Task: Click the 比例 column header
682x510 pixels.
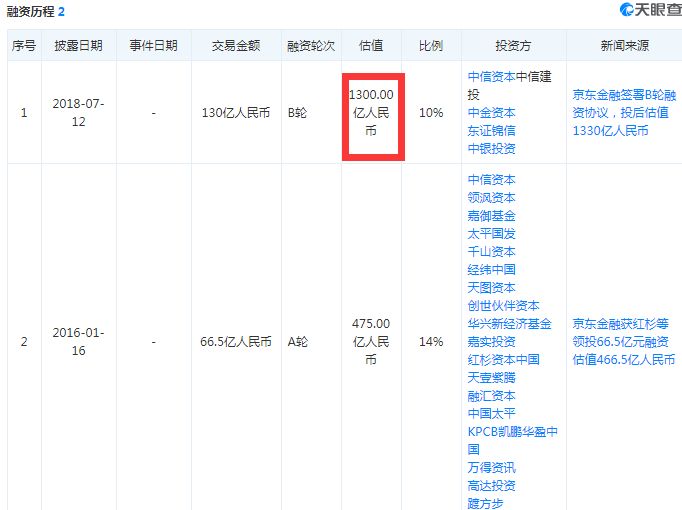Action: [x=431, y=45]
